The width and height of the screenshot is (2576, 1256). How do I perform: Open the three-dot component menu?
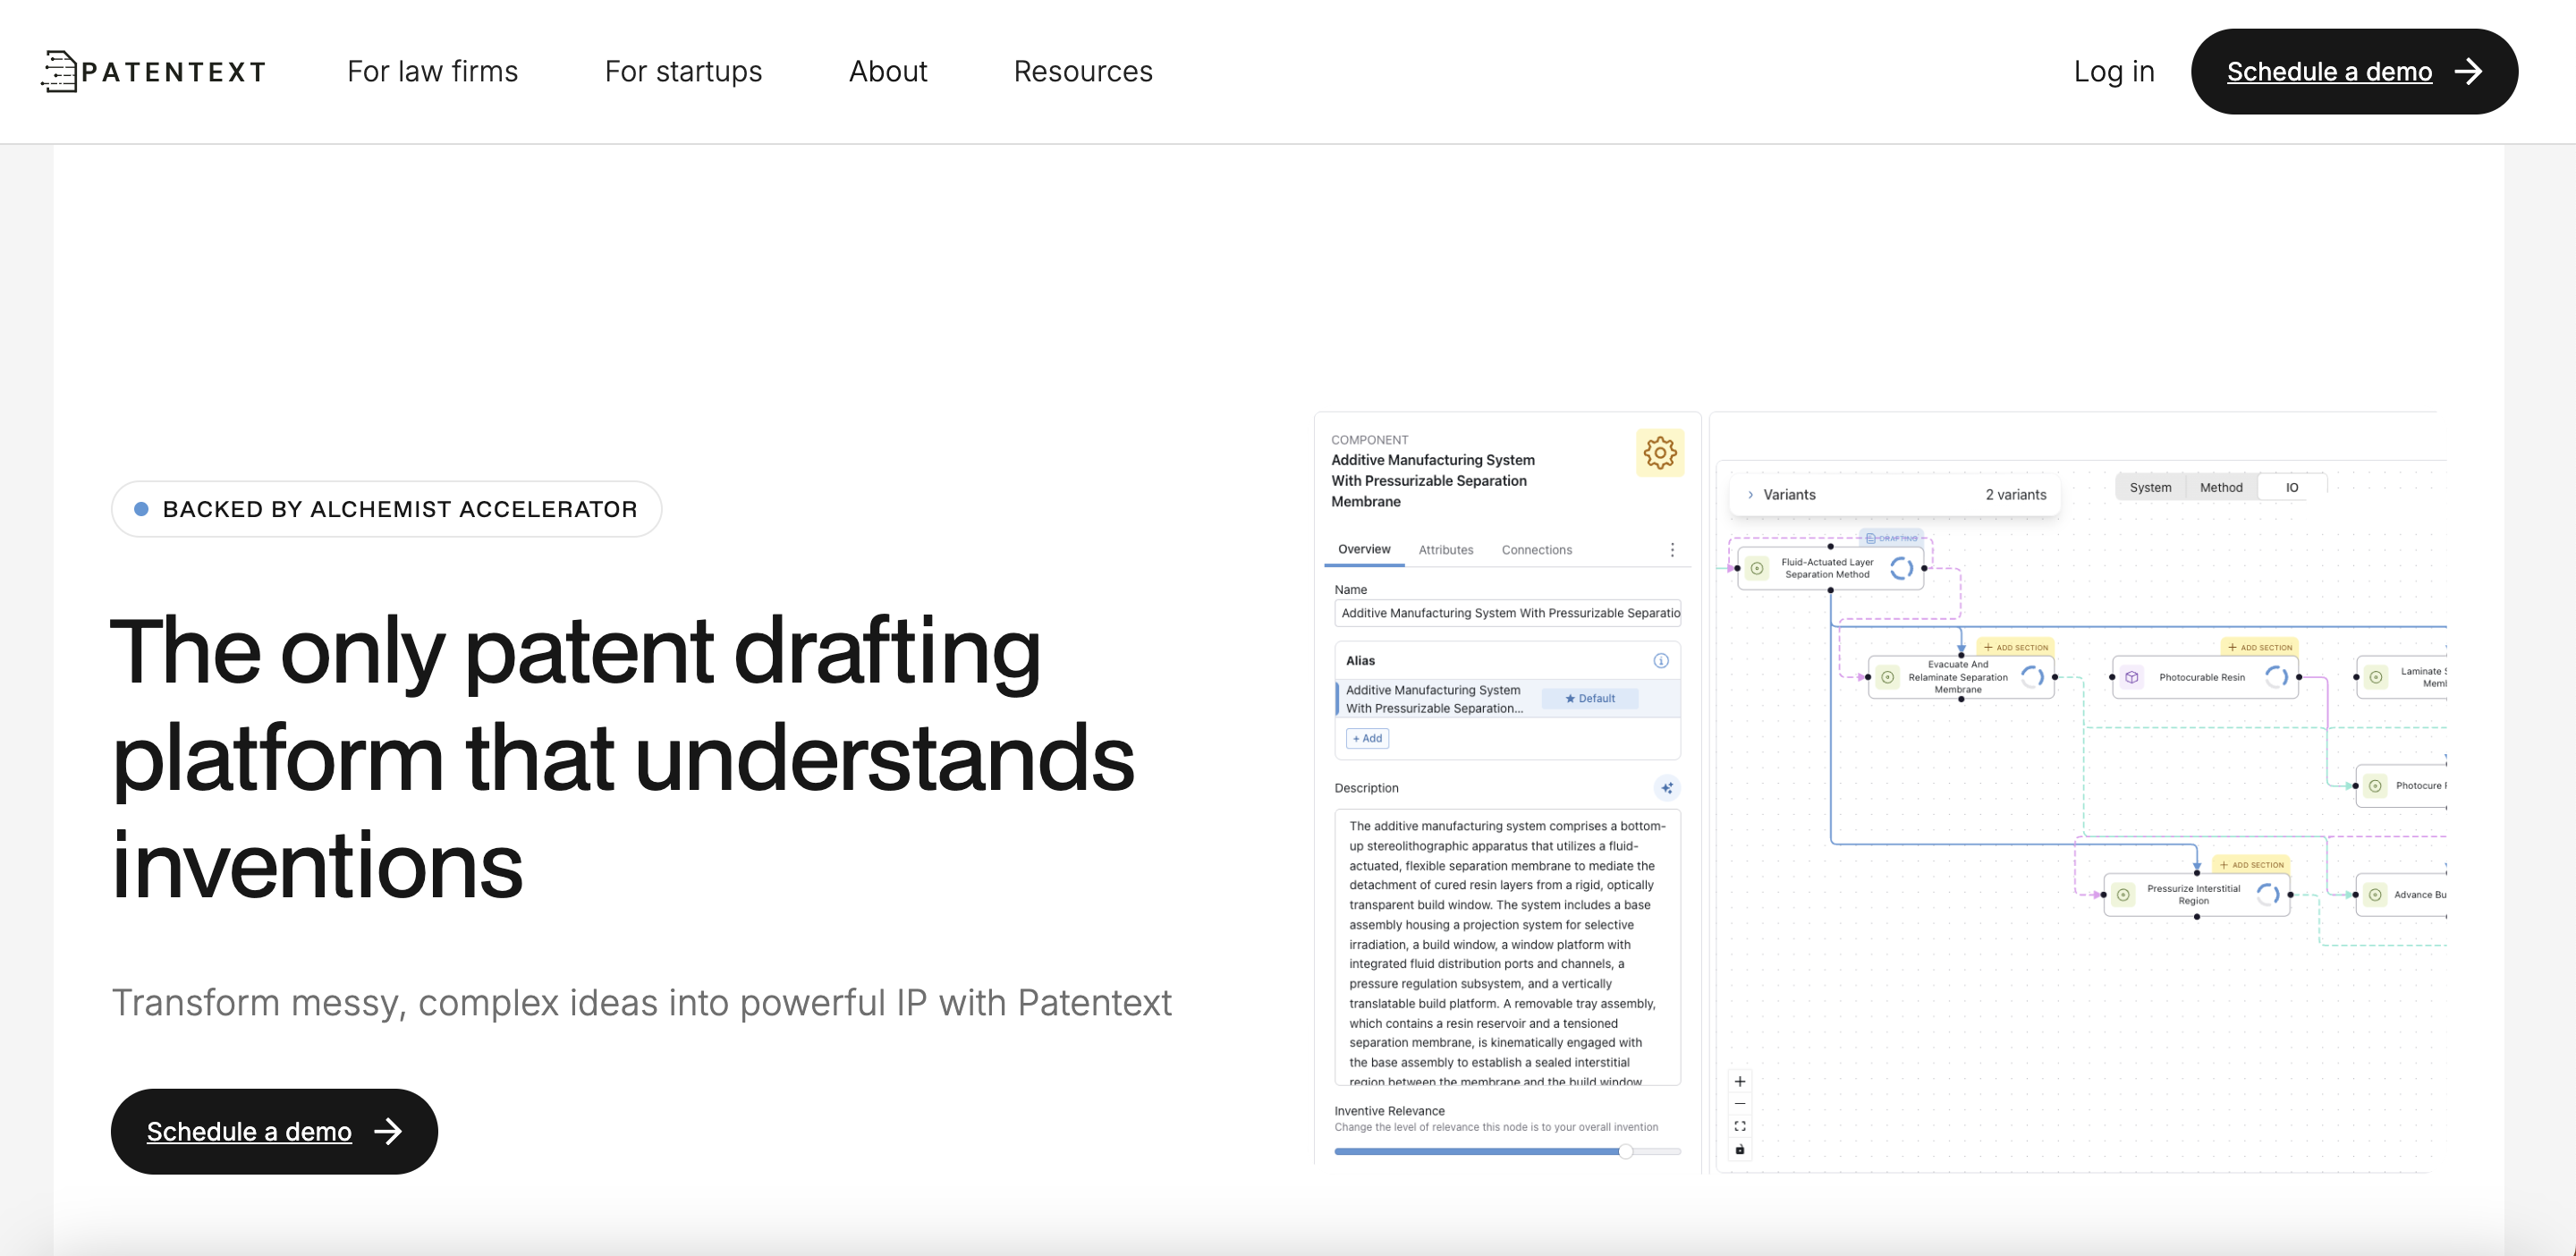(x=1671, y=550)
